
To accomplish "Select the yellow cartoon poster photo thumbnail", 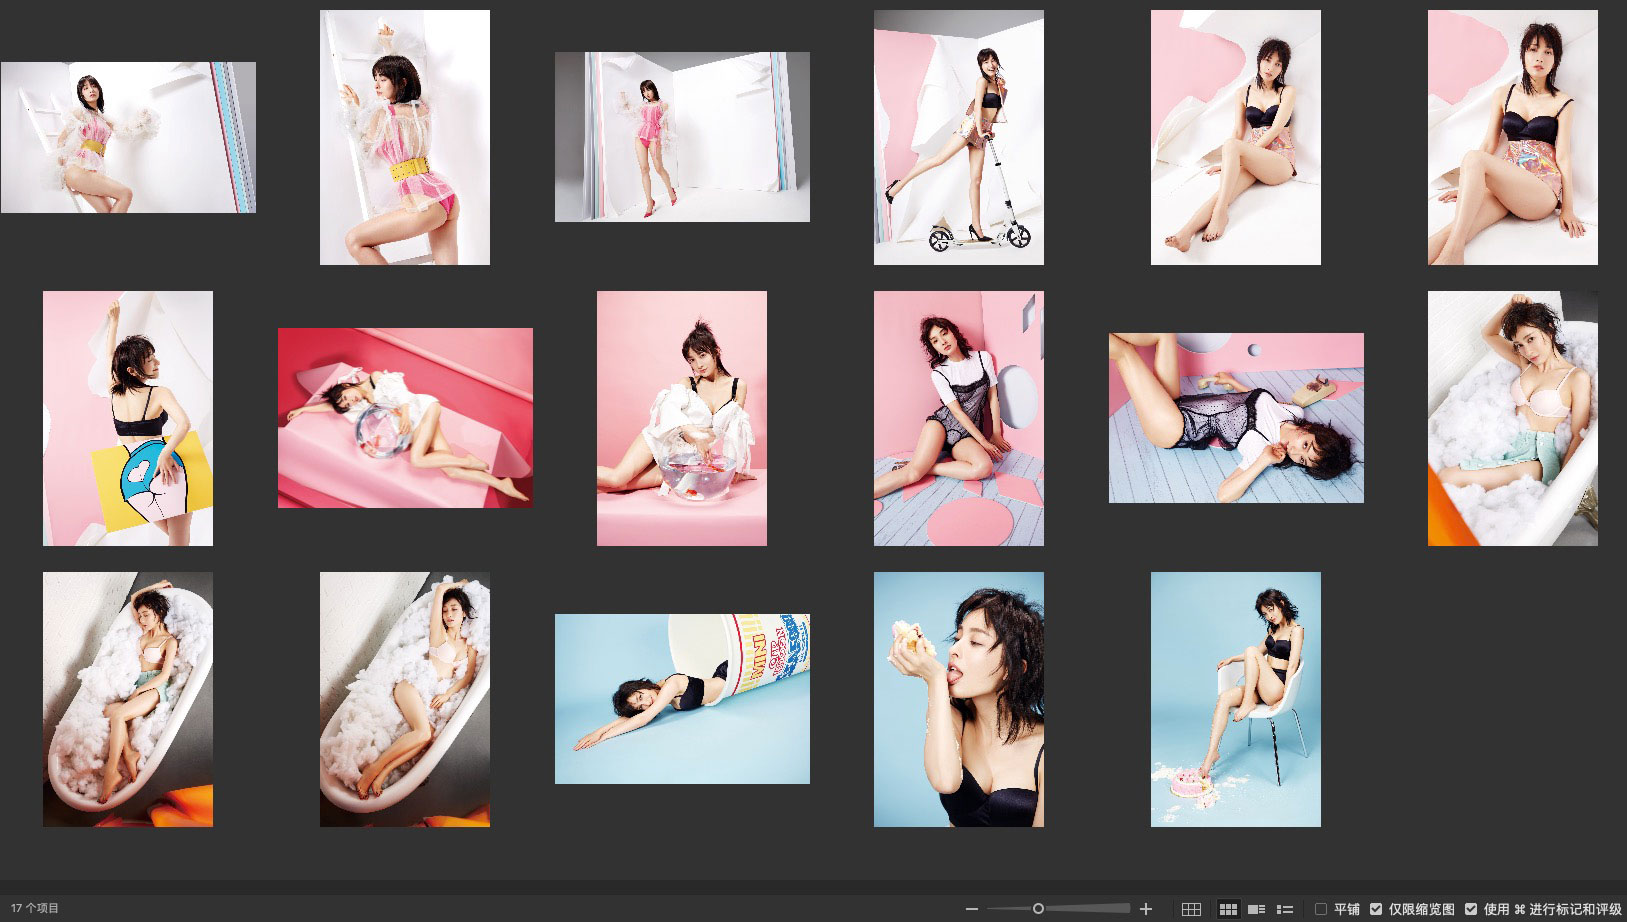I will [128, 418].
